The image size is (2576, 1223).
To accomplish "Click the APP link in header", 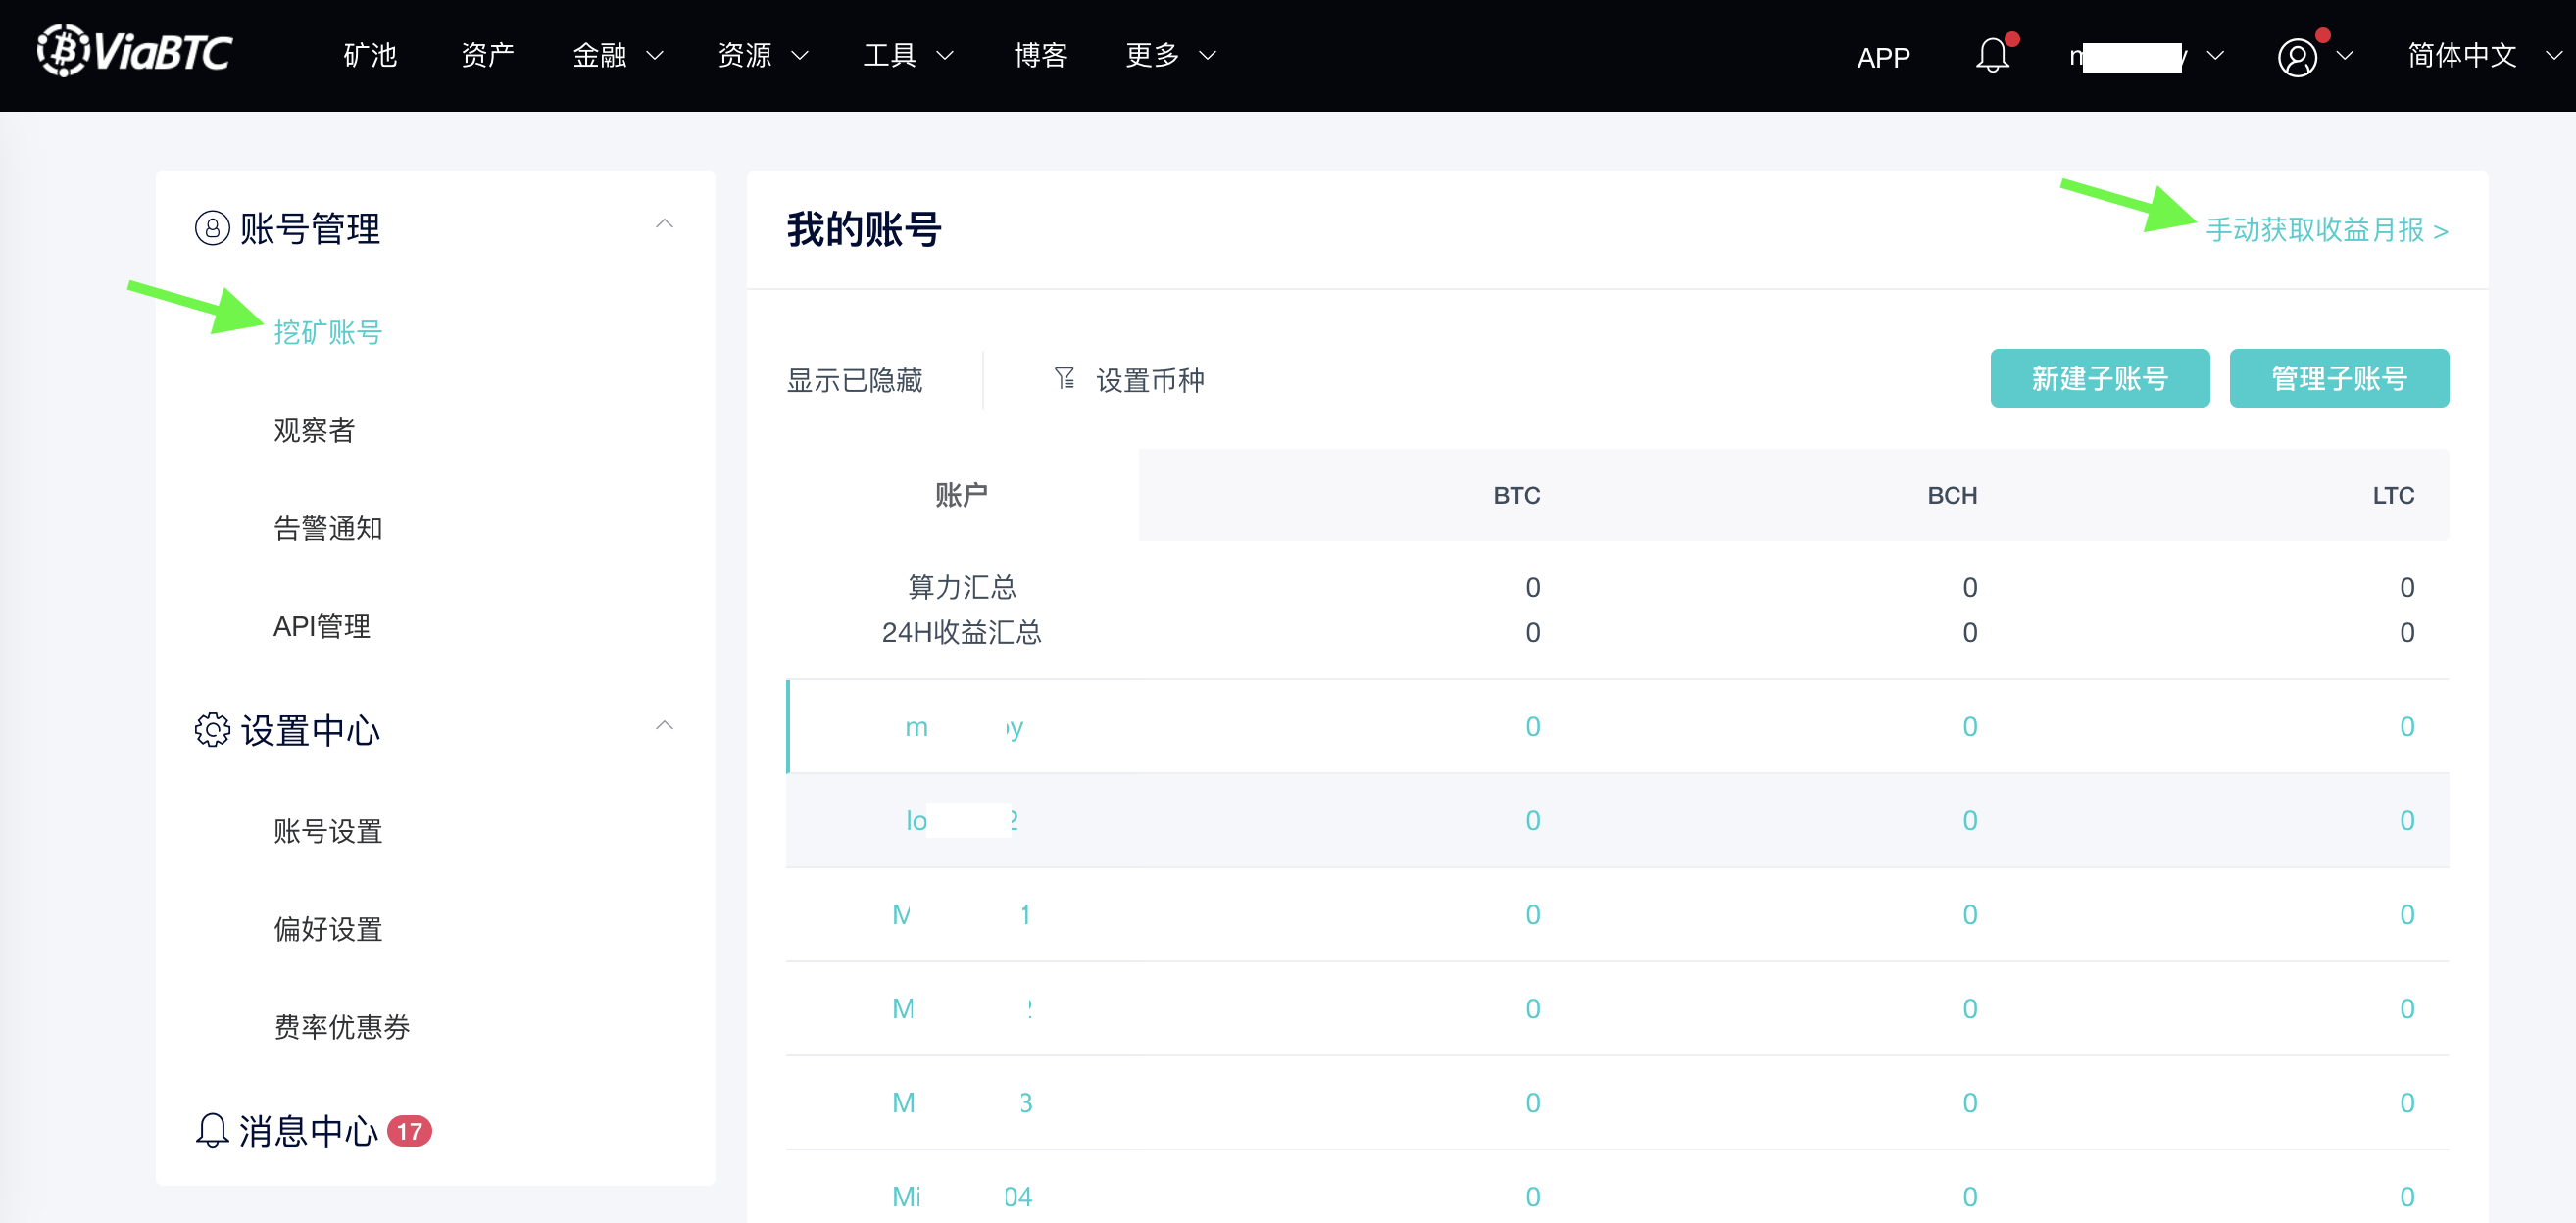I will point(1883,58).
